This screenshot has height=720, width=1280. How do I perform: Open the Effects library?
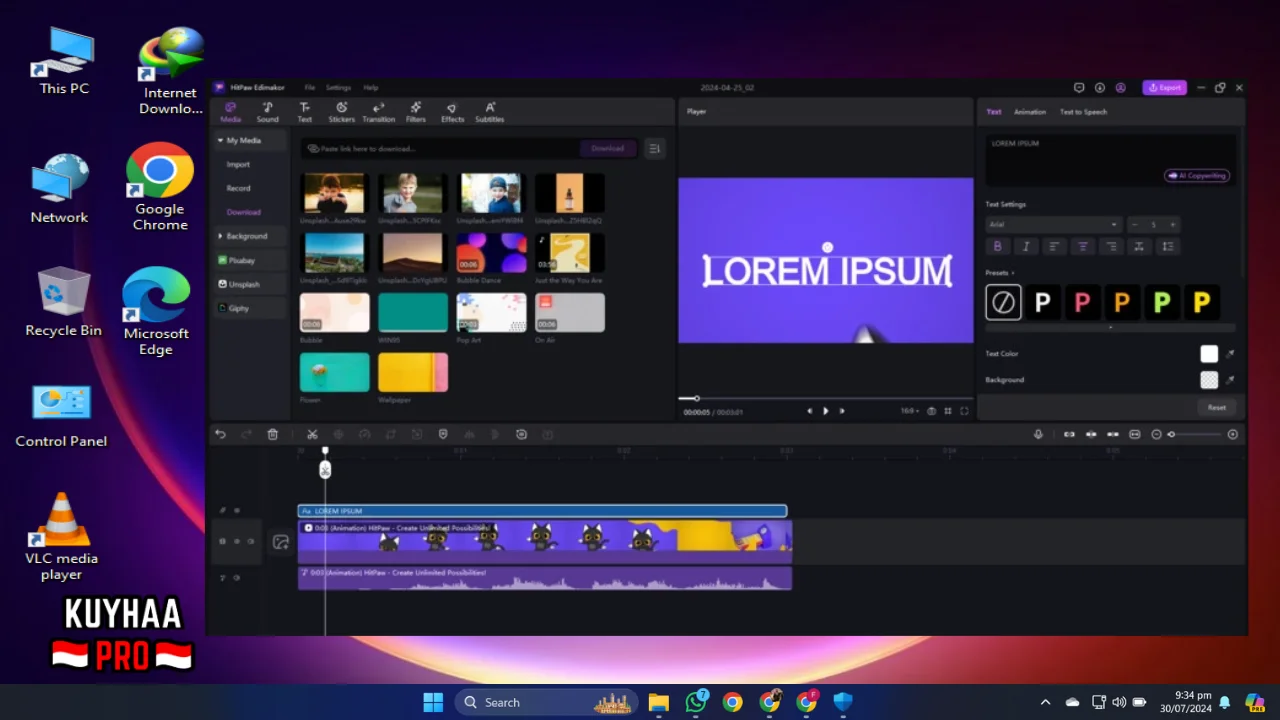click(452, 112)
